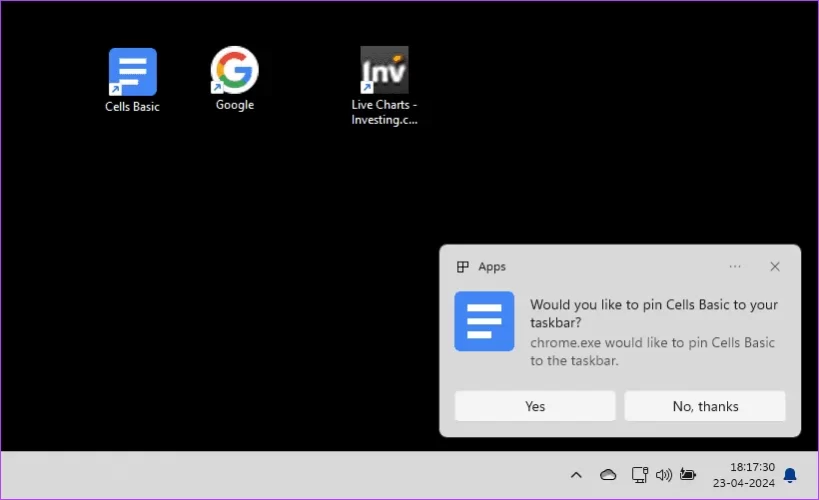Dismiss the pin notification with X

click(x=775, y=267)
